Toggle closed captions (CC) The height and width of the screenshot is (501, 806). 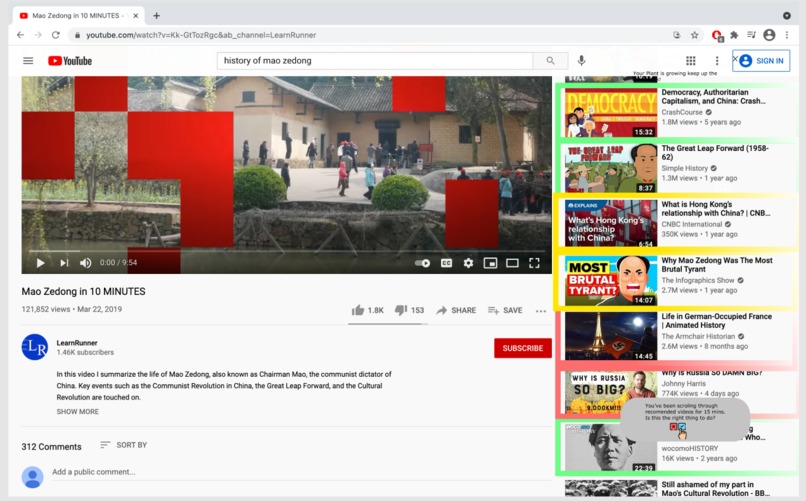click(x=446, y=263)
